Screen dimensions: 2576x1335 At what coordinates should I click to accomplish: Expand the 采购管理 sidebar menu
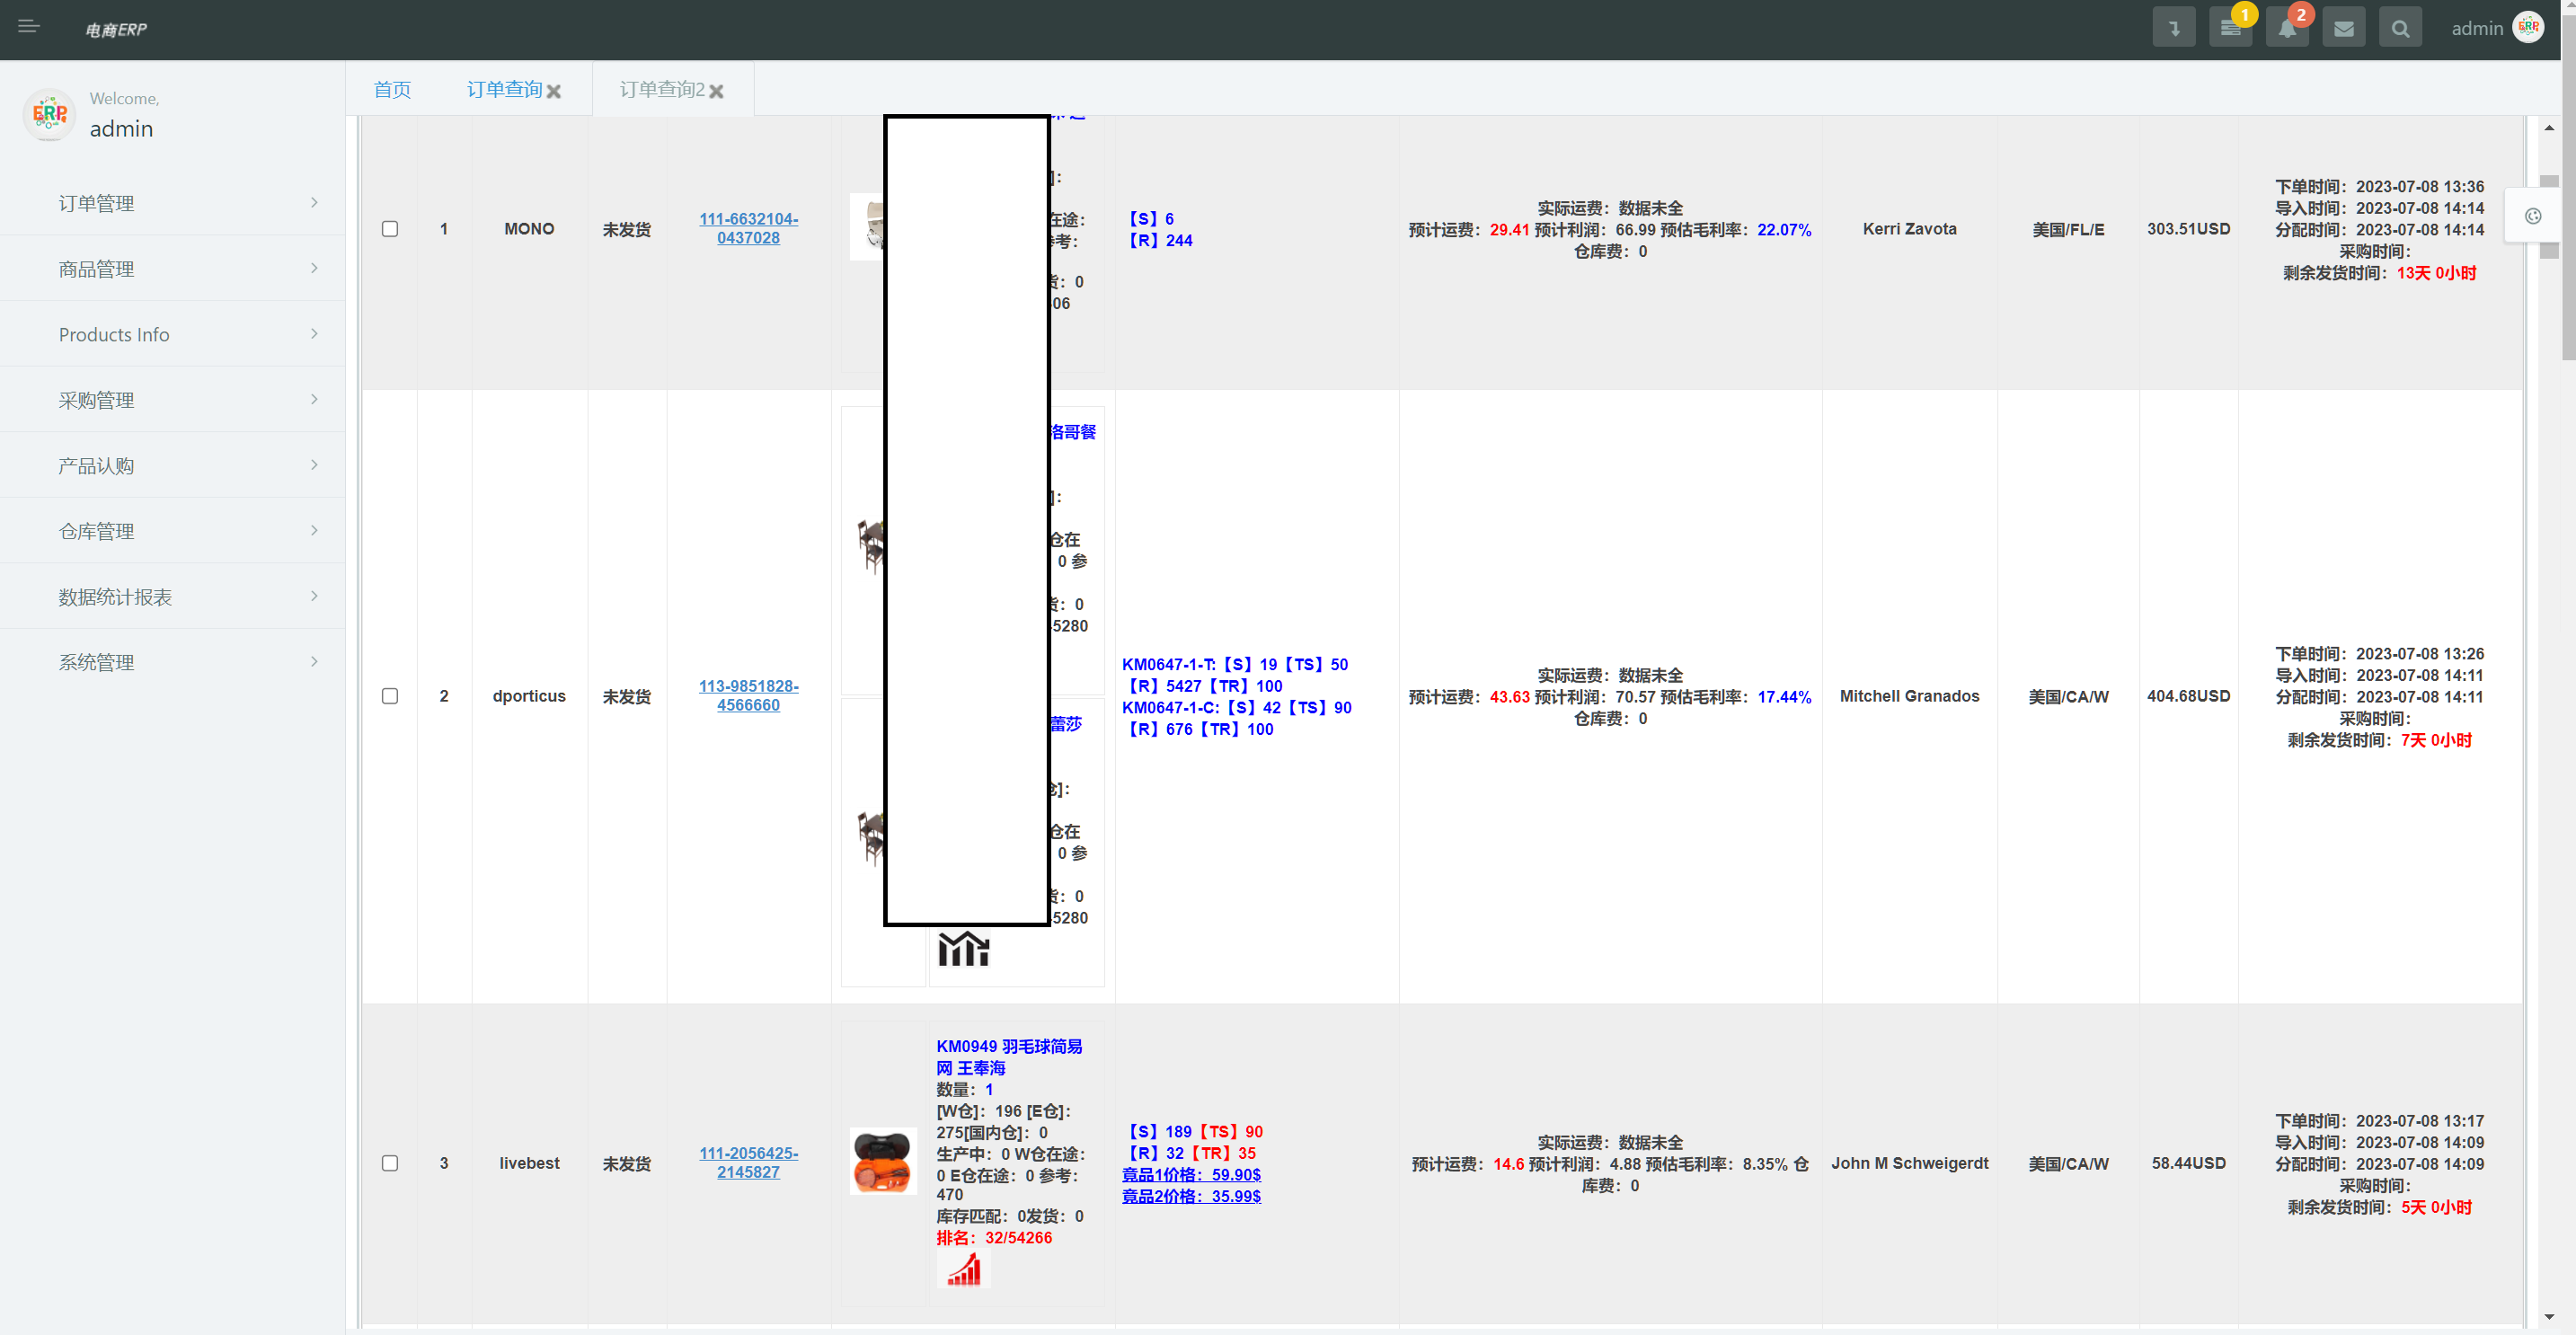click(x=172, y=400)
